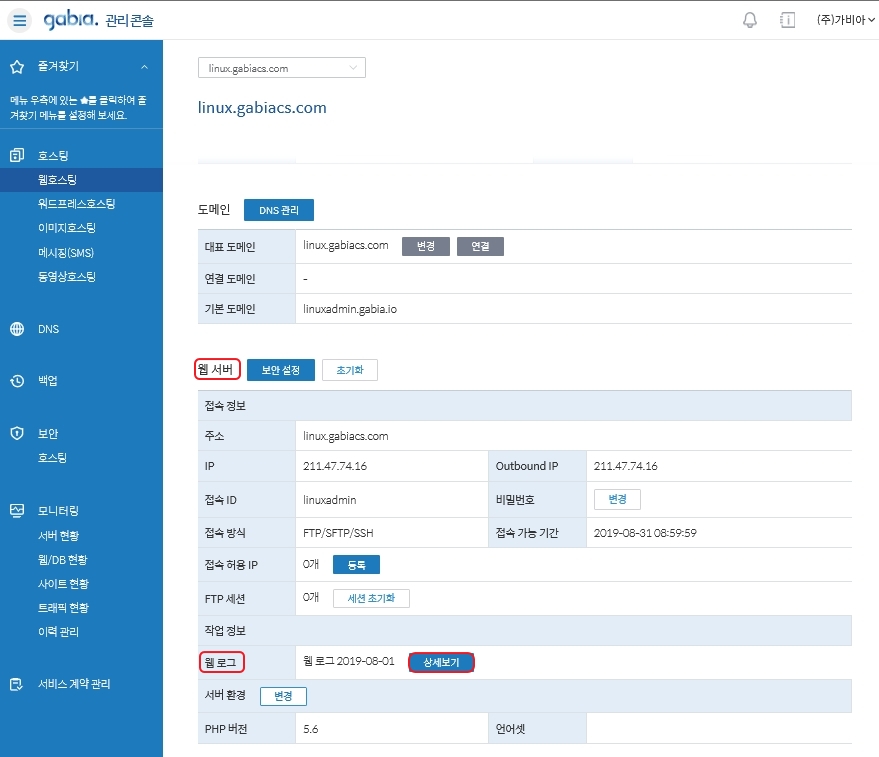This screenshot has height=757, width=879.
Task: Open notifications bell icon
Action: 750,21
